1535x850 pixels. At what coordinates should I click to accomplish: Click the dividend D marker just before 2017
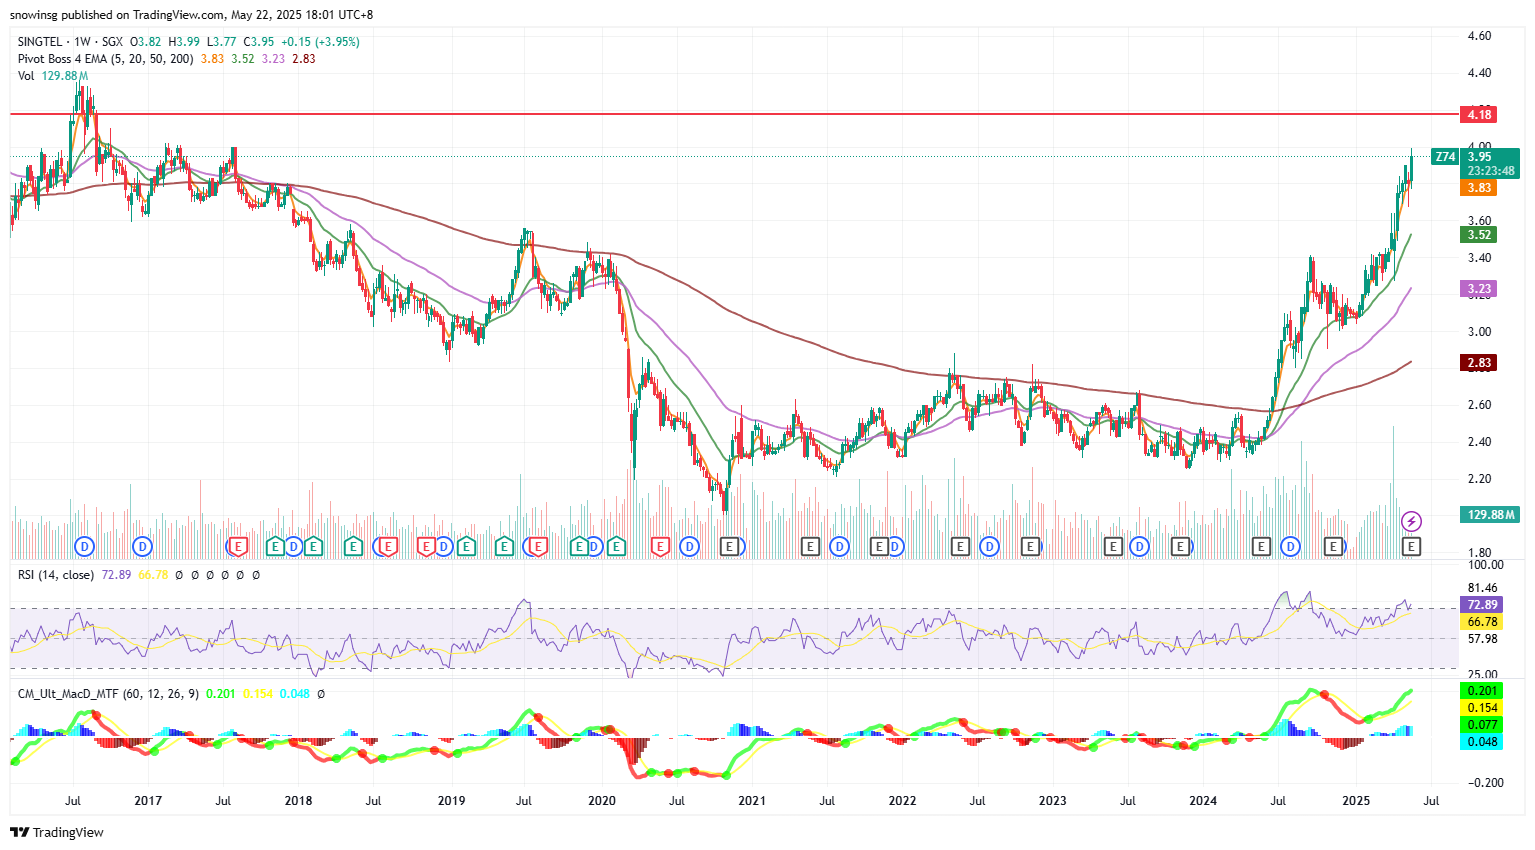(x=142, y=546)
